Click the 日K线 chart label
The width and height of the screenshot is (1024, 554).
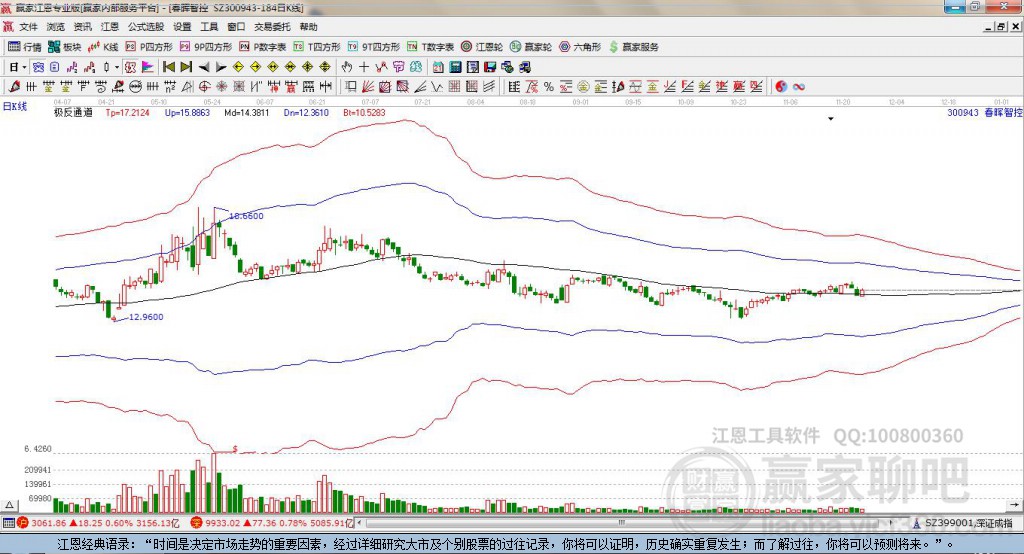tap(15, 106)
